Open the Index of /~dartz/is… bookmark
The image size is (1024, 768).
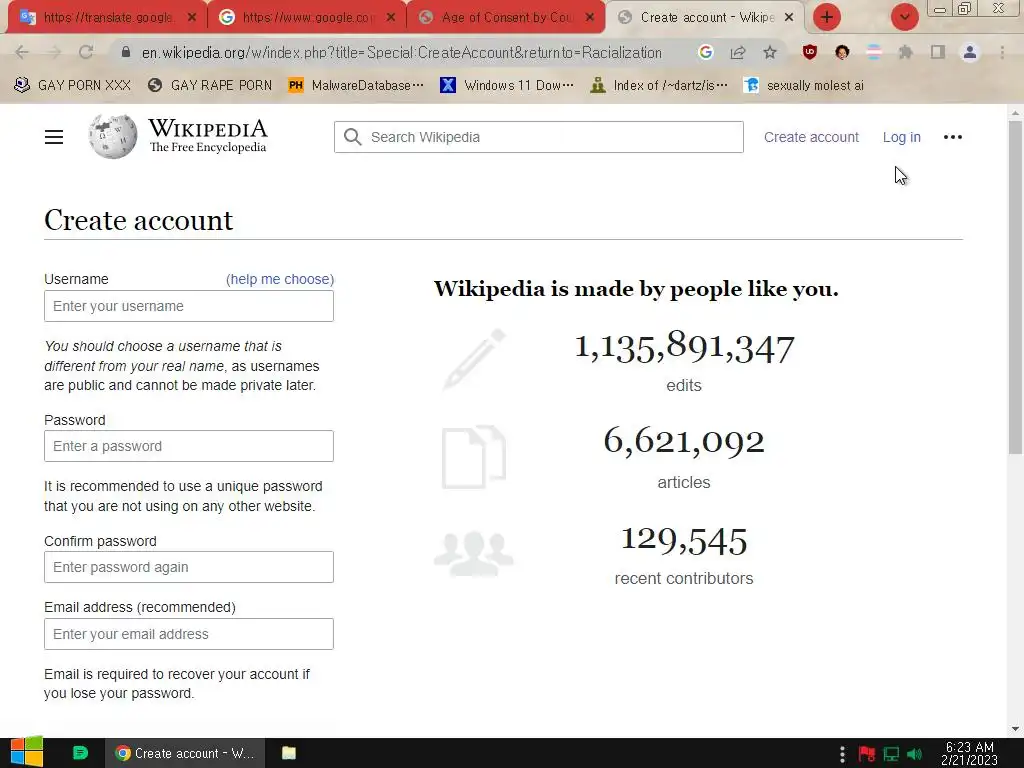(x=658, y=85)
